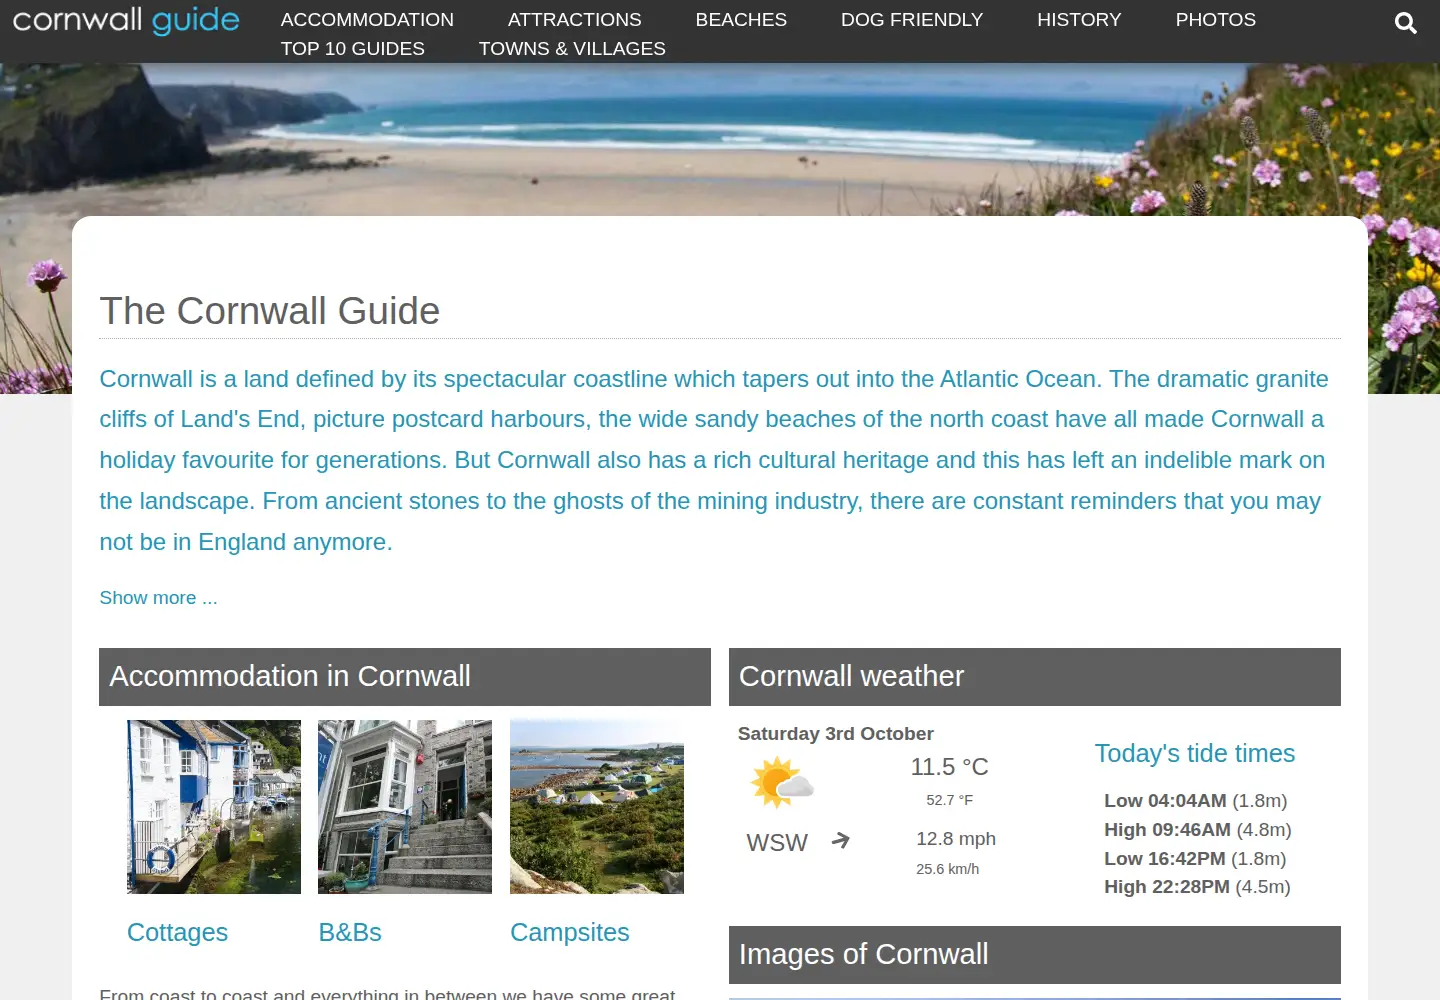Open the Campsites link

click(569, 933)
